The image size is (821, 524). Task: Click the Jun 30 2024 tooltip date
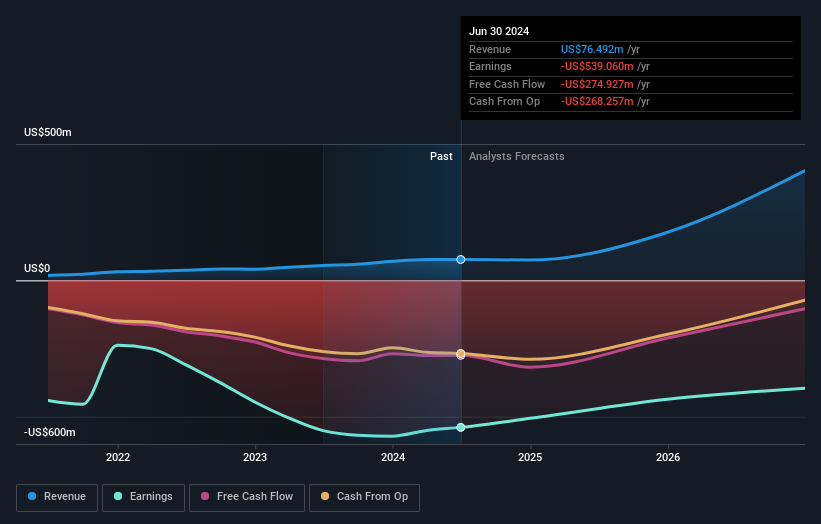click(499, 31)
